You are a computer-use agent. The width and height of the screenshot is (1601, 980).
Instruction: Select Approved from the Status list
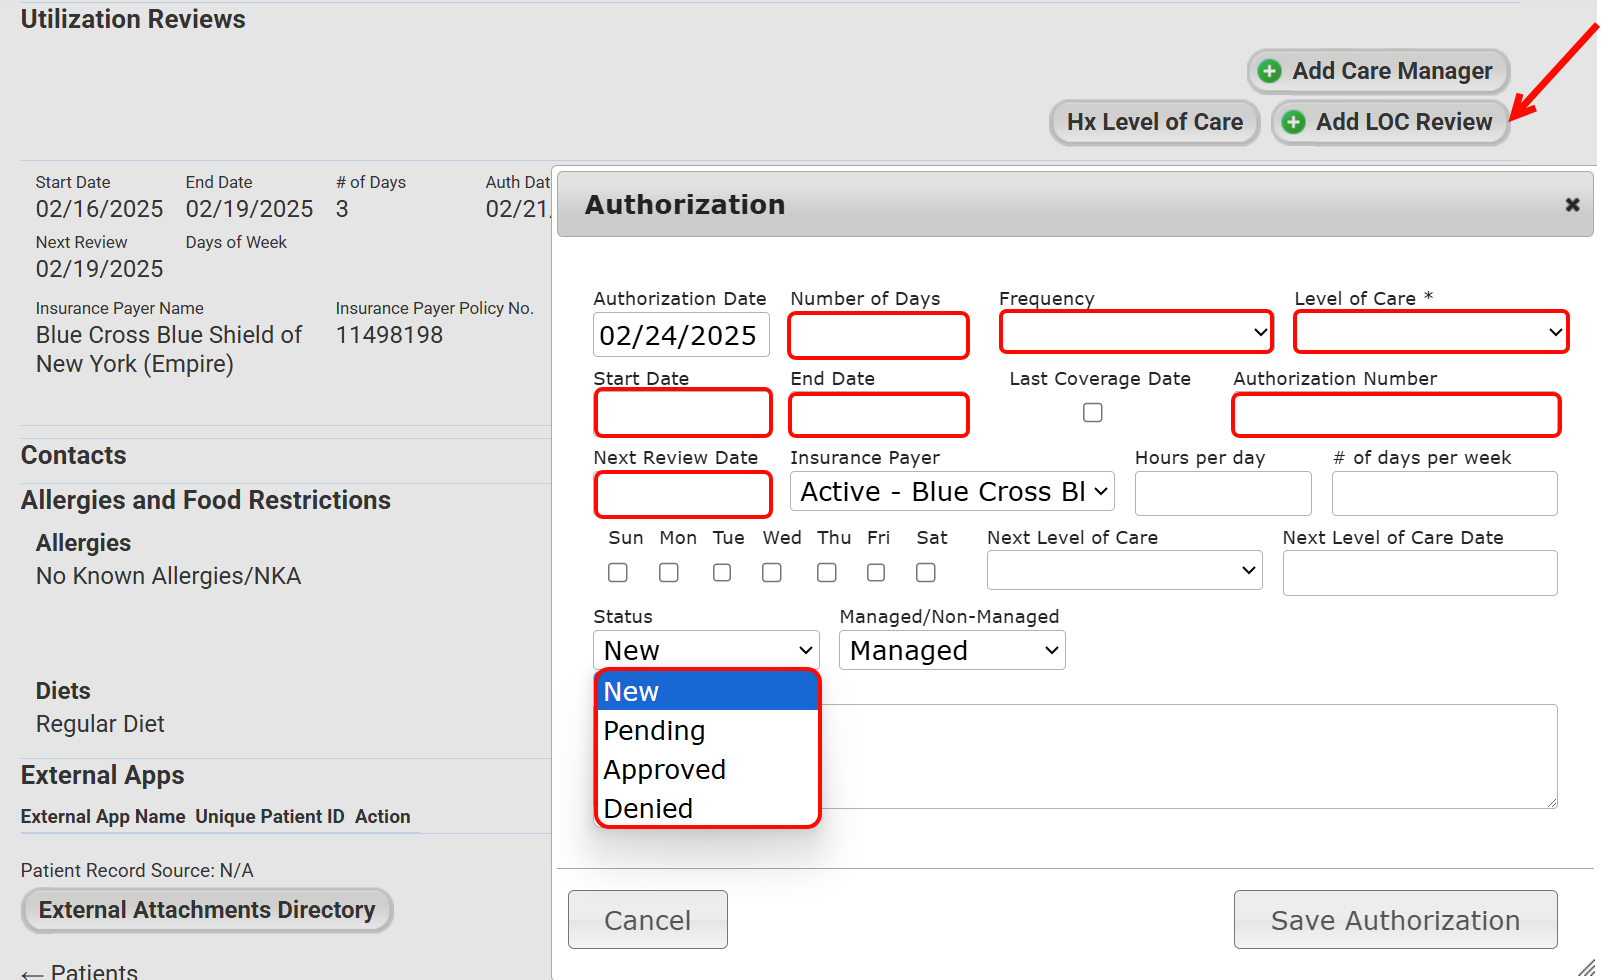pos(664,769)
